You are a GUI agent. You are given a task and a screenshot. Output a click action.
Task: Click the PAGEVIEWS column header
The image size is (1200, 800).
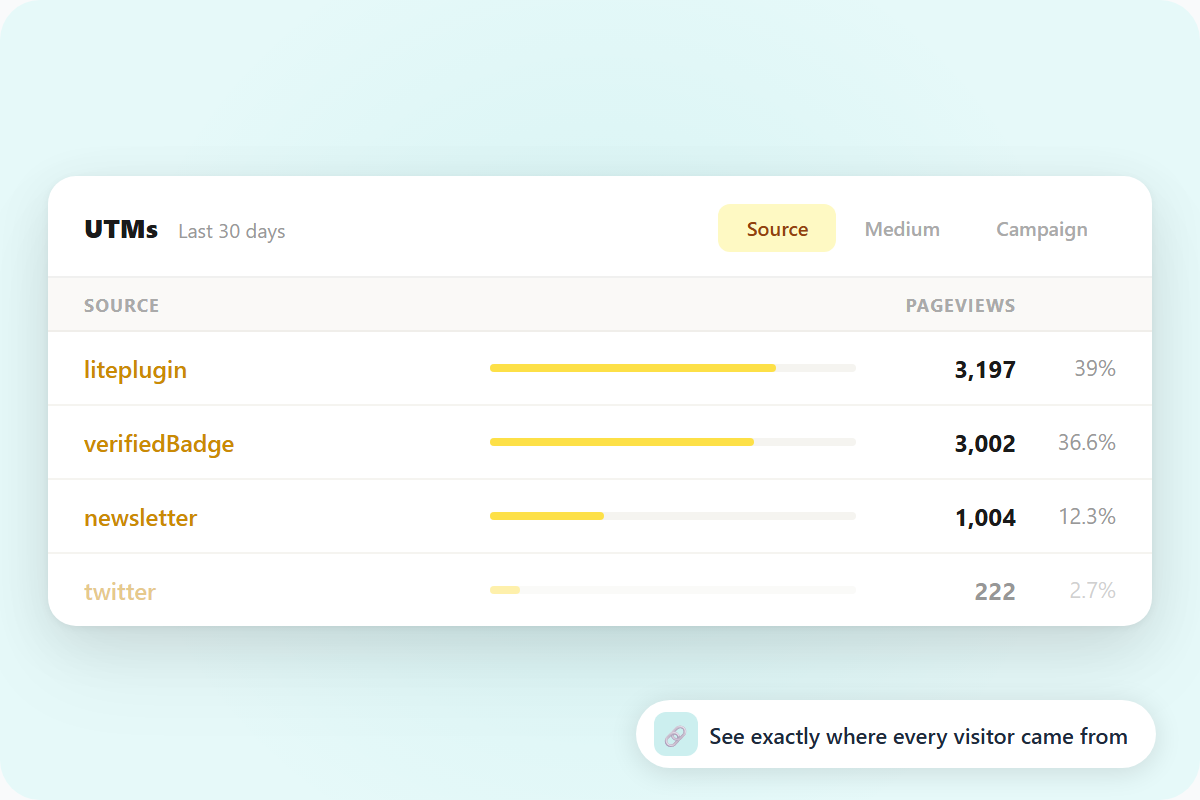point(960,305)
